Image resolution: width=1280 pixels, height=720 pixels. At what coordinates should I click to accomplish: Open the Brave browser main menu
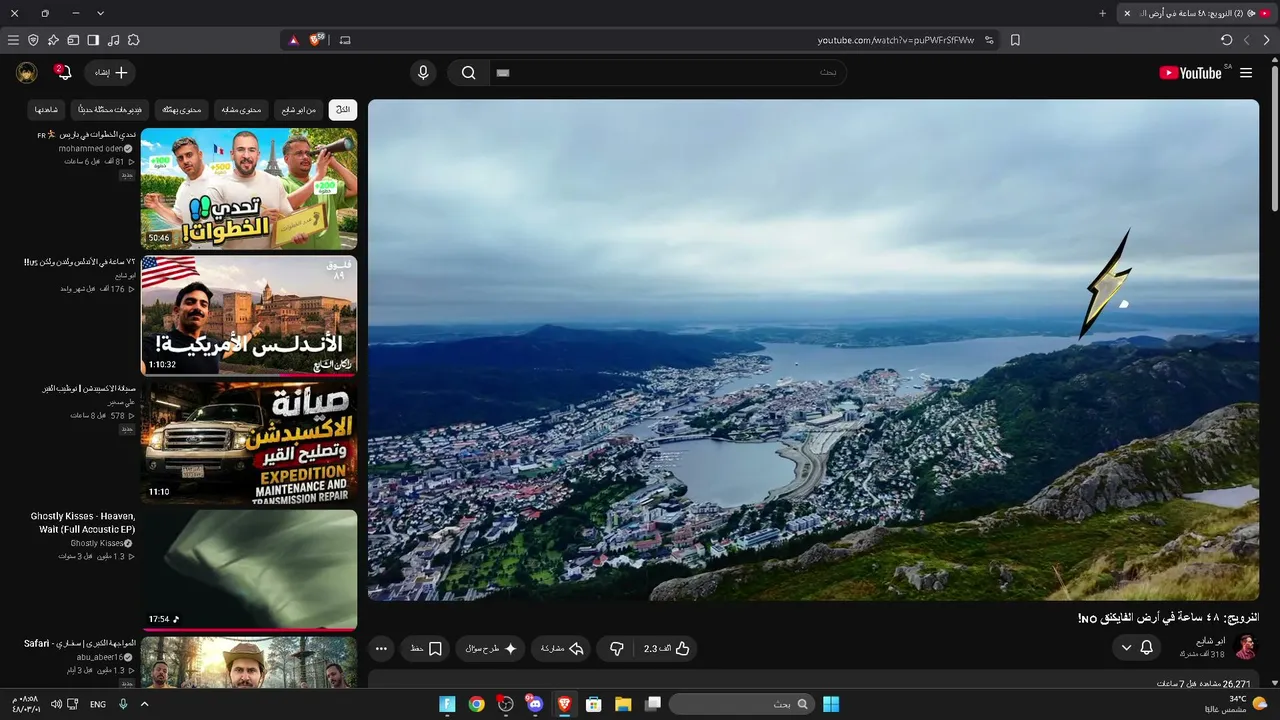13,40
